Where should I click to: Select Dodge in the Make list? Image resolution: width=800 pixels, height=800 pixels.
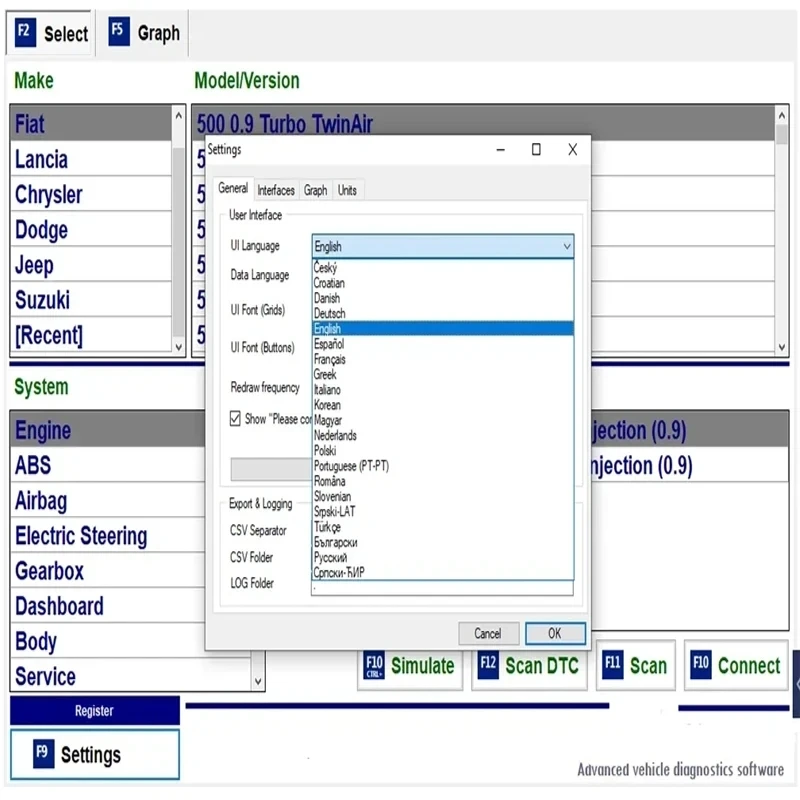click(x=91, y=229)
